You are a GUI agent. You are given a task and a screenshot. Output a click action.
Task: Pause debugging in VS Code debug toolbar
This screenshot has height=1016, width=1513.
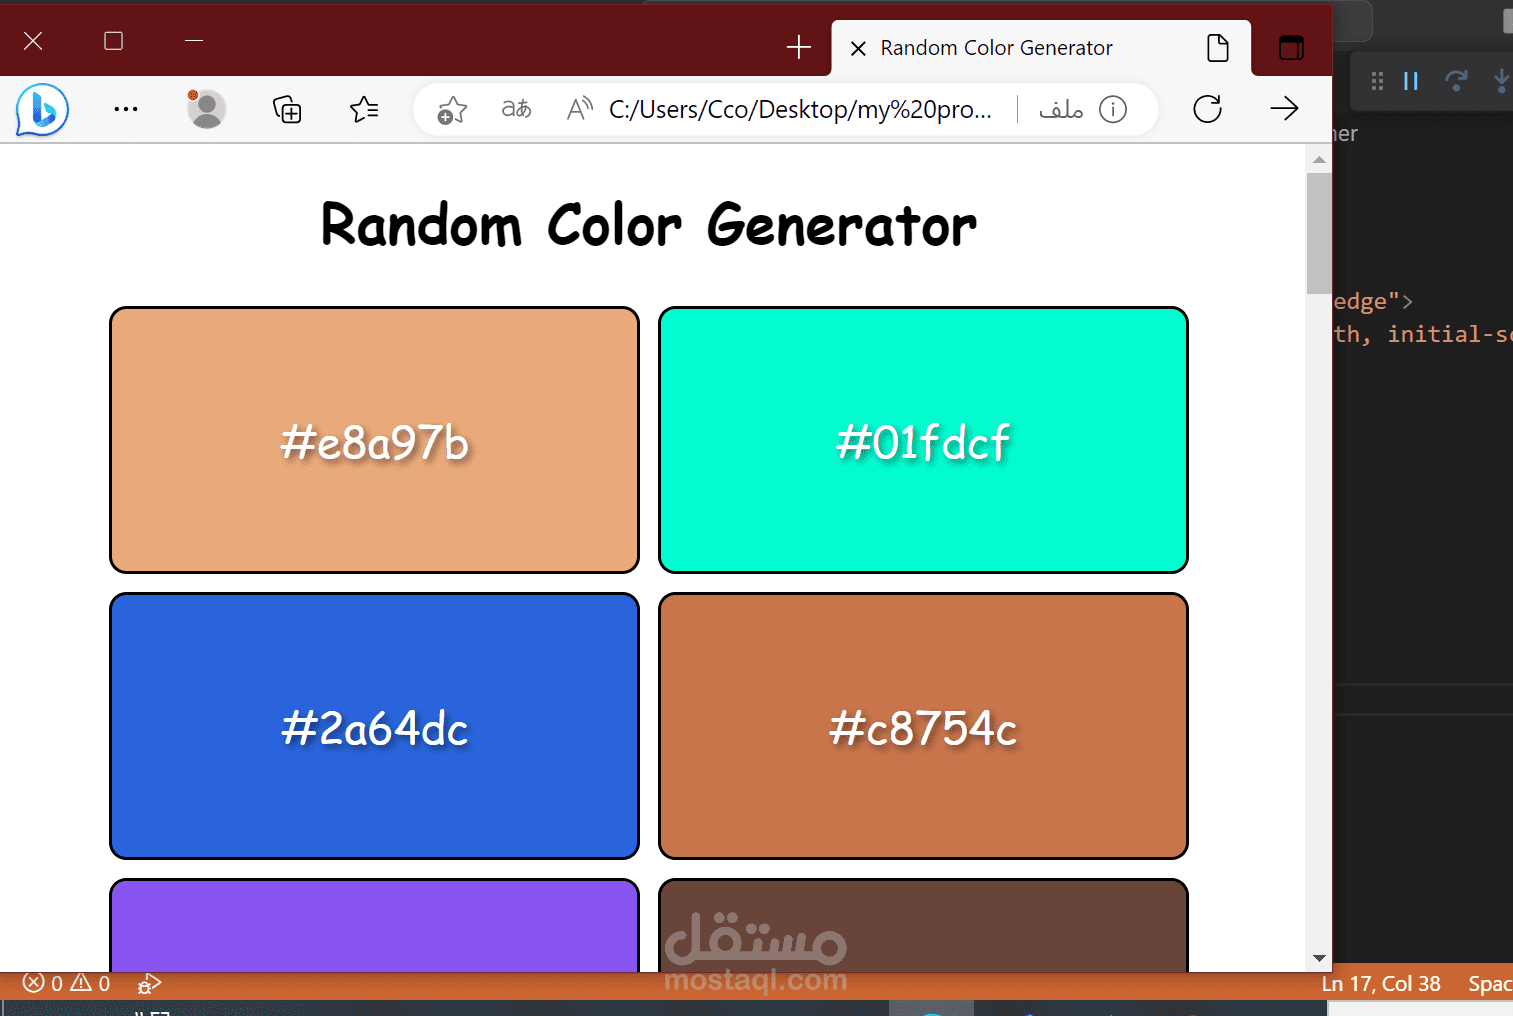click(x=1411, y=81)
